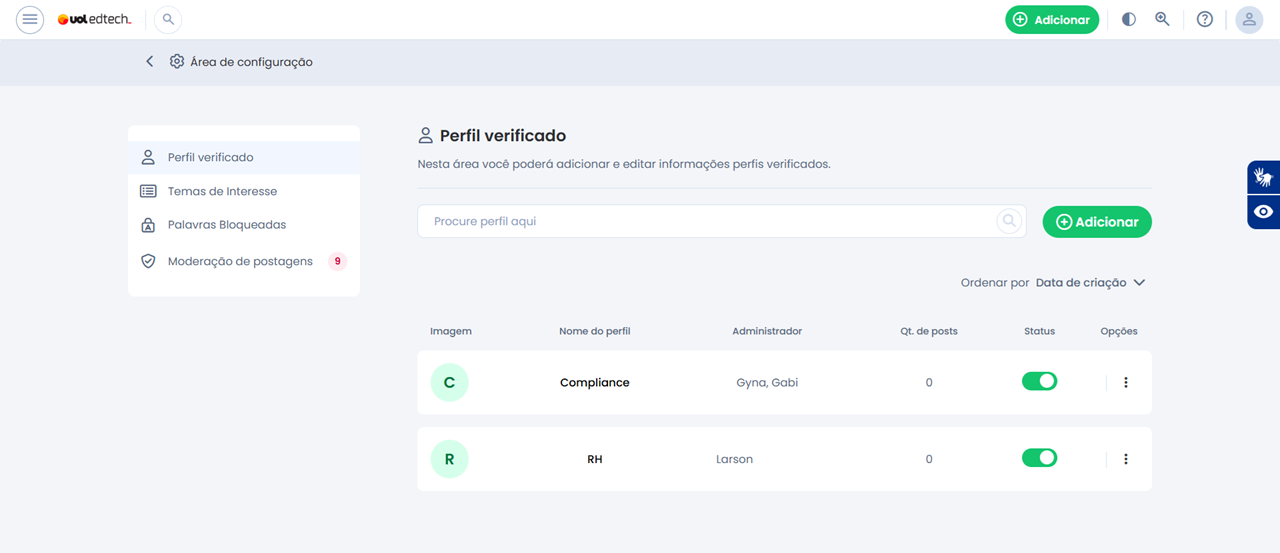Click administrator Larson
Image resolution: width=1280 pixels, height=553 pixels.
coord(734,459)
